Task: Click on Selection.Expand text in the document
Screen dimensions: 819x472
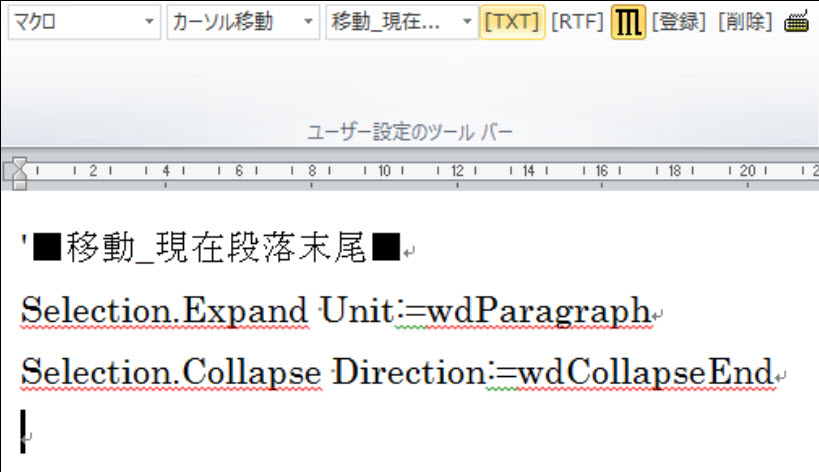Action: click(x=164, y=312)
